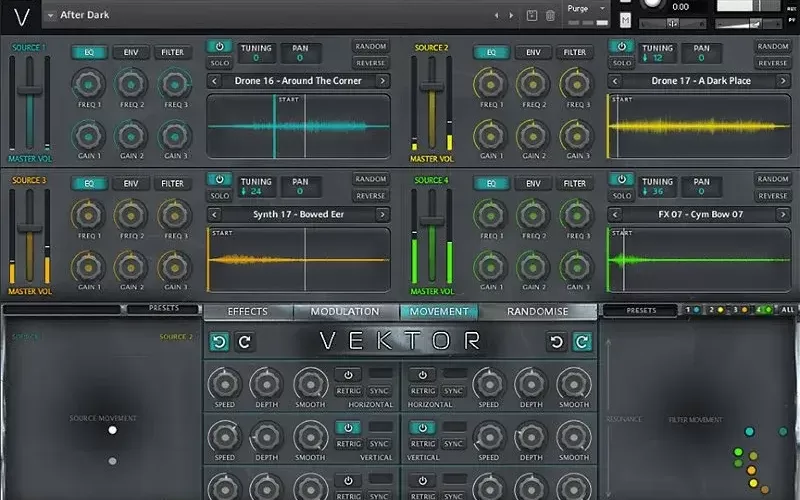Click Source 4 FREQ 2 knob

pos(533,215)
